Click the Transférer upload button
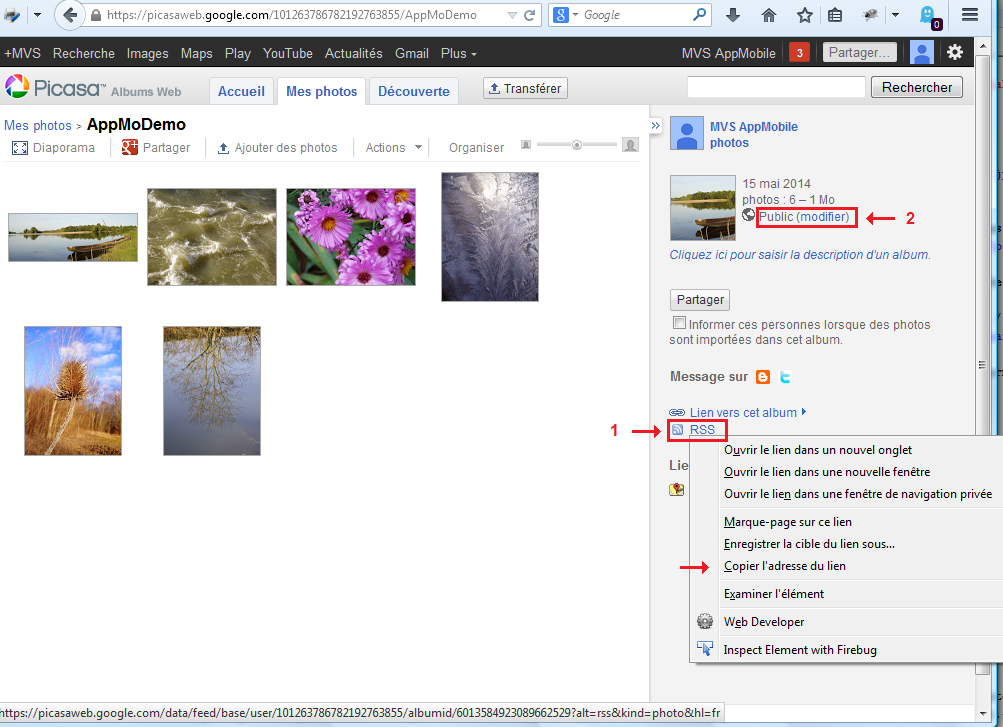 (x=525, y=89)
